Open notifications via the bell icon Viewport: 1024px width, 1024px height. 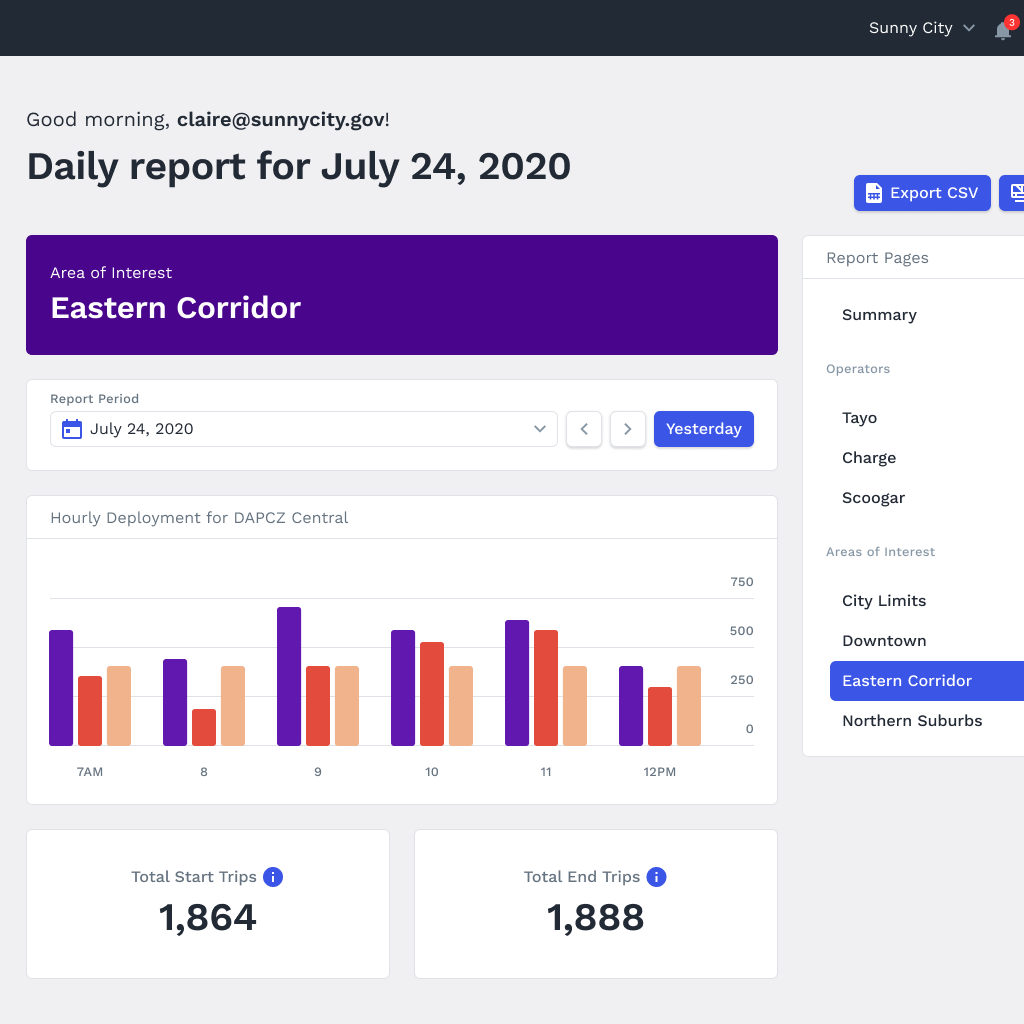pos(1002,30)
